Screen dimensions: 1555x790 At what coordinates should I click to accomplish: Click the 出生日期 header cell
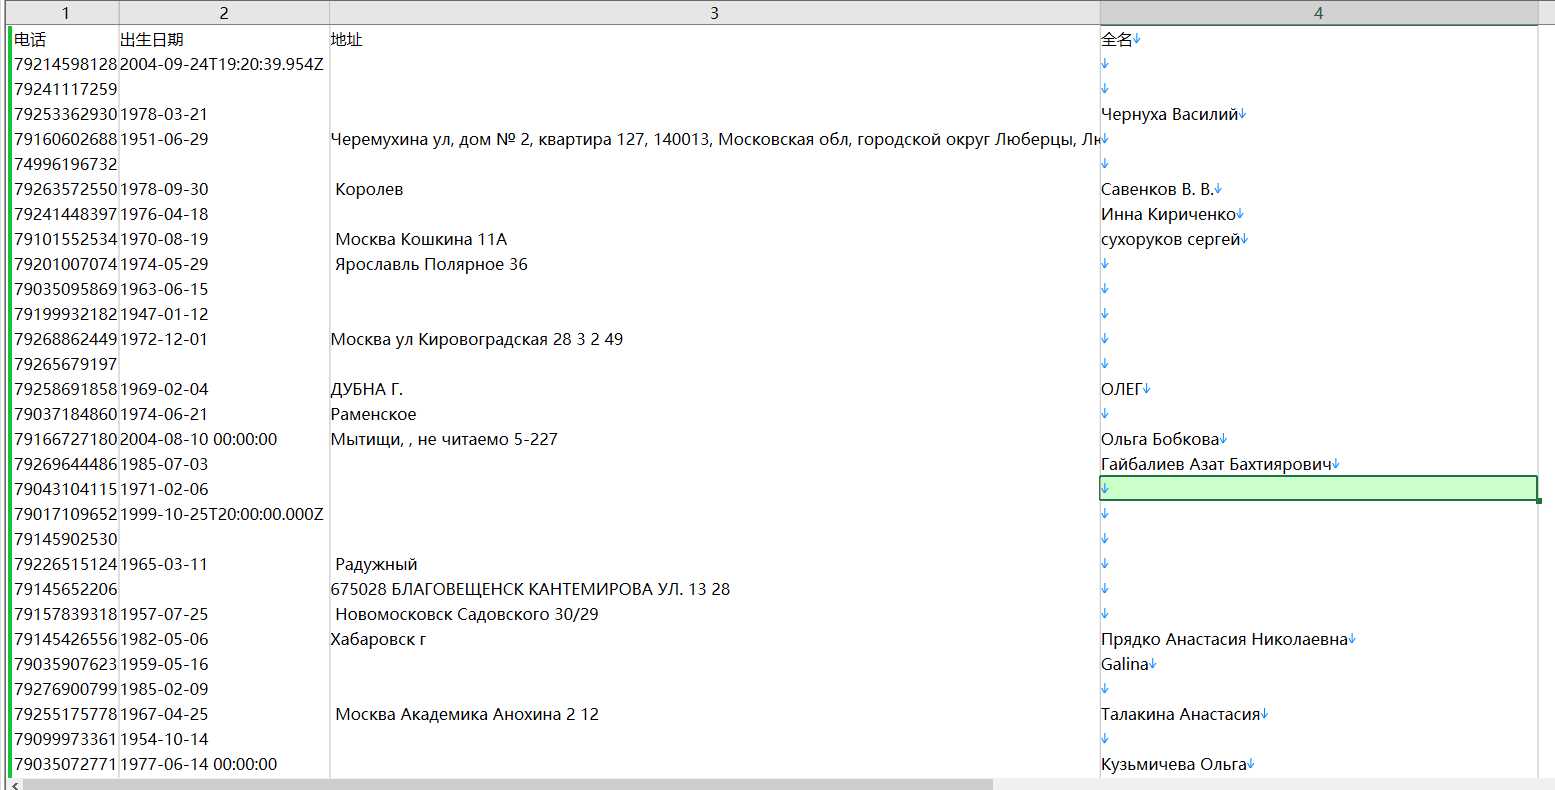224,39
